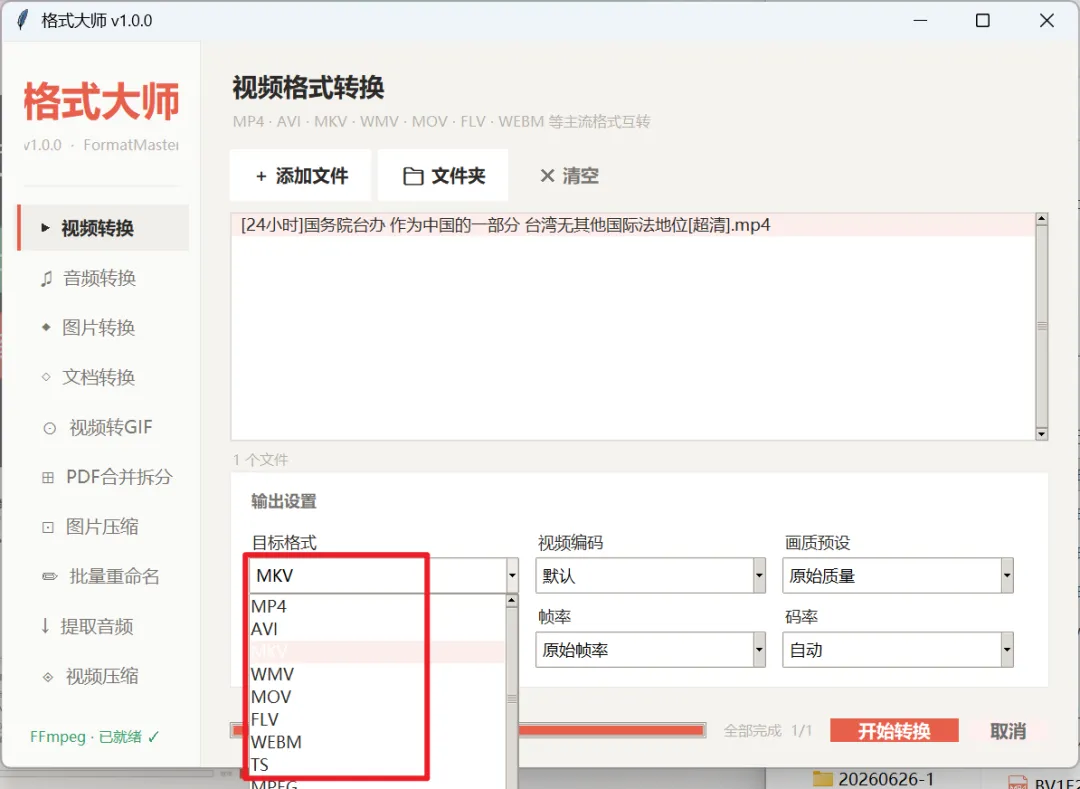Click the 全部完成 1/1 status text
Image resolution: width=1080 pixels, height=789 pixels.
click(x=767, y=730)
